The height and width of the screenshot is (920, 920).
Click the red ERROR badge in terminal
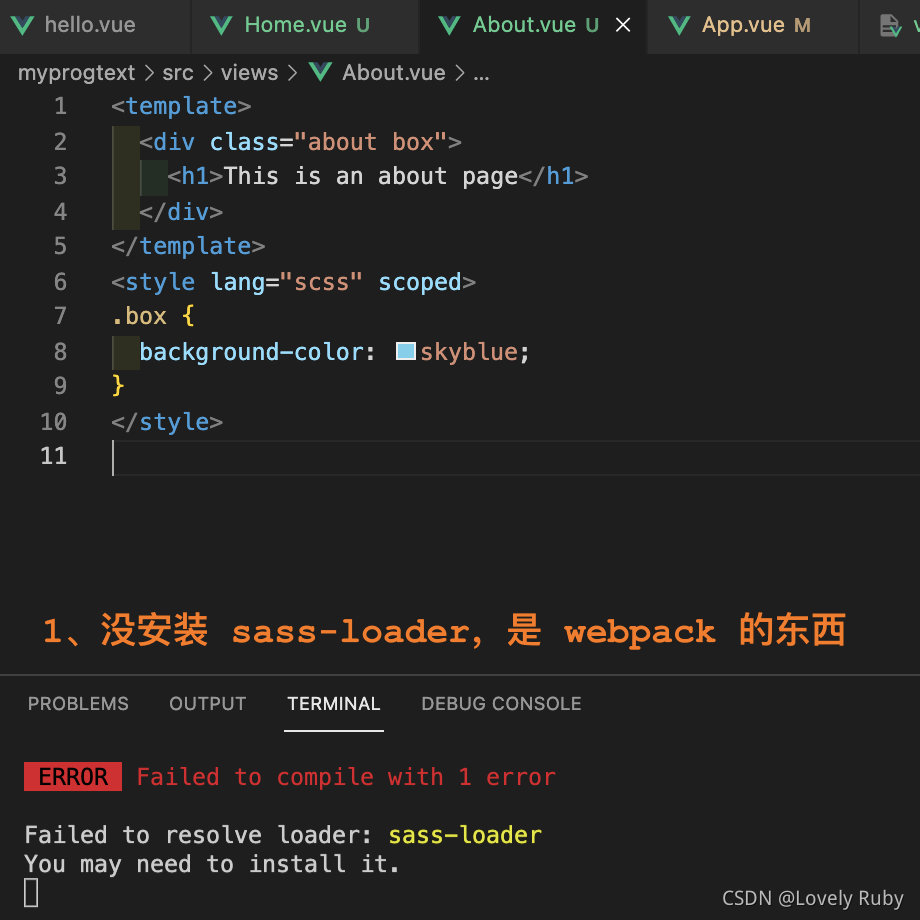tap(73, 776)
